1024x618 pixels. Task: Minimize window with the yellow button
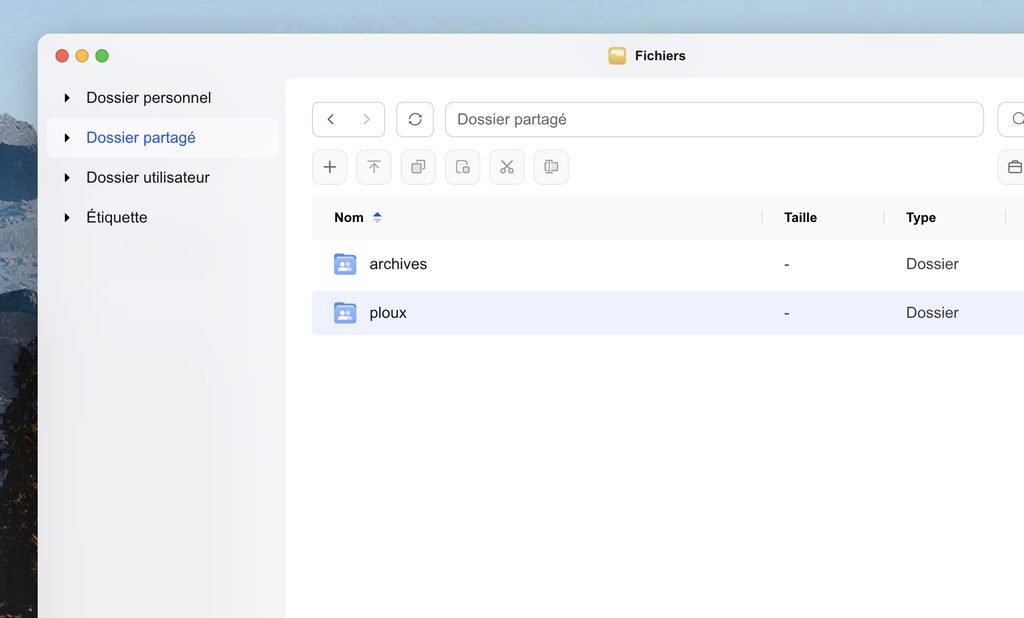point(82,56)
